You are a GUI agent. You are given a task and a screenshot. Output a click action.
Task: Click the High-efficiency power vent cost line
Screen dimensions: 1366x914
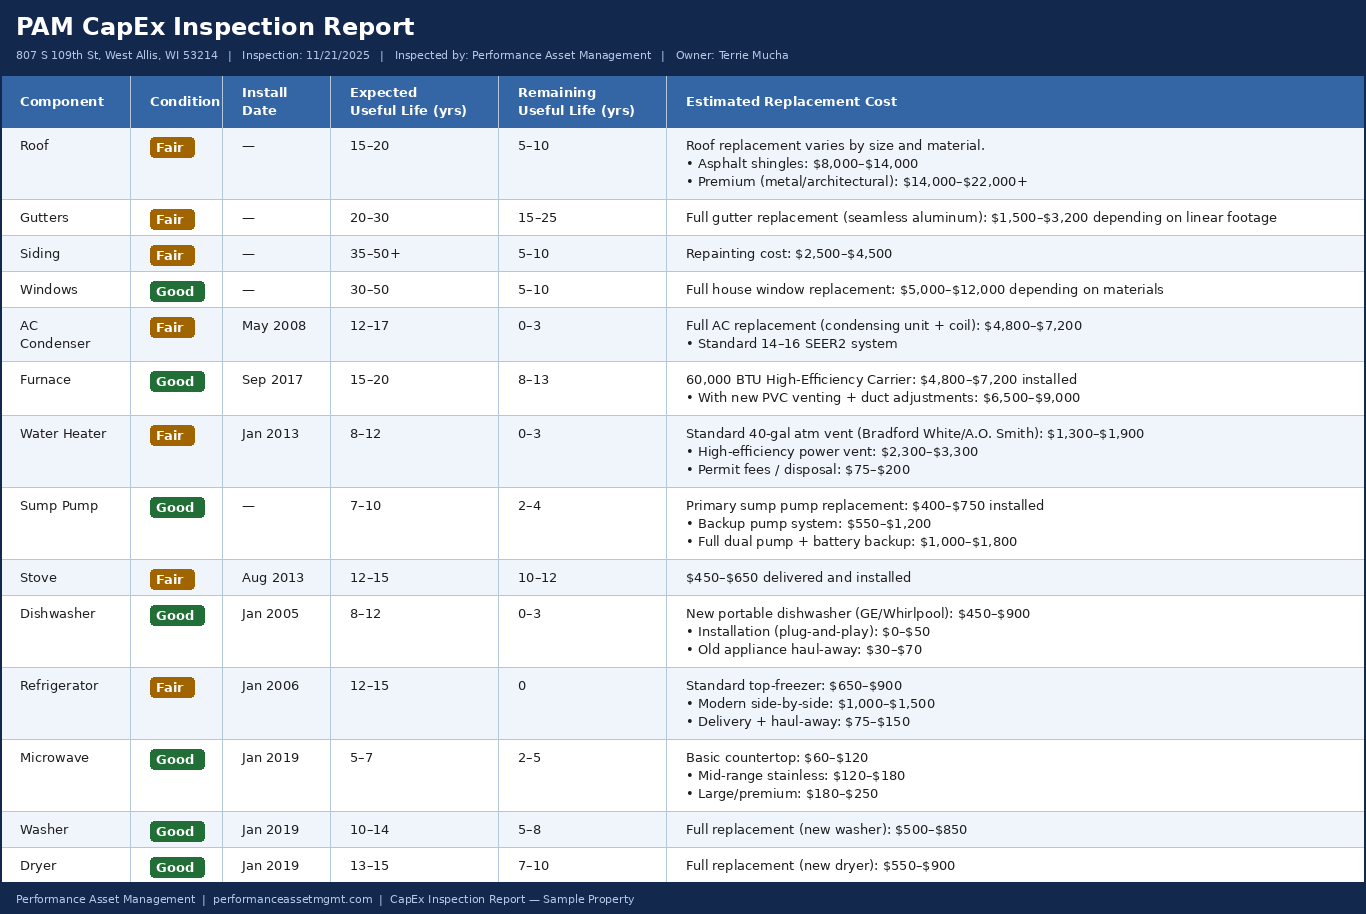[832, 452]
